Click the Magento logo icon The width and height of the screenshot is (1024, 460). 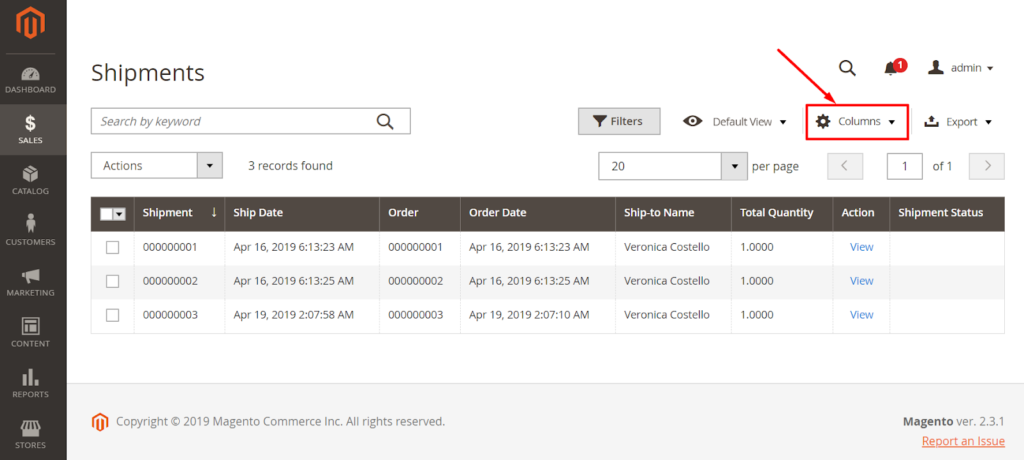33,24
